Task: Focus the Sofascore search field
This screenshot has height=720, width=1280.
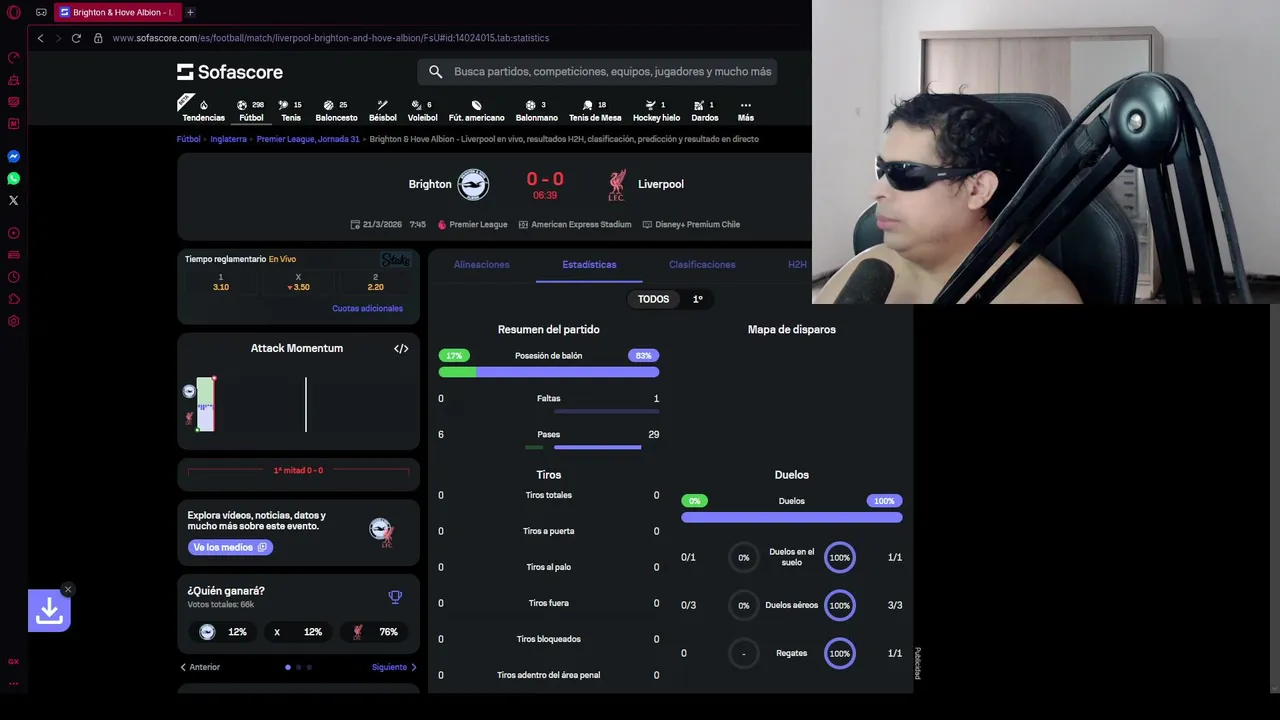Action: [597, 72]
